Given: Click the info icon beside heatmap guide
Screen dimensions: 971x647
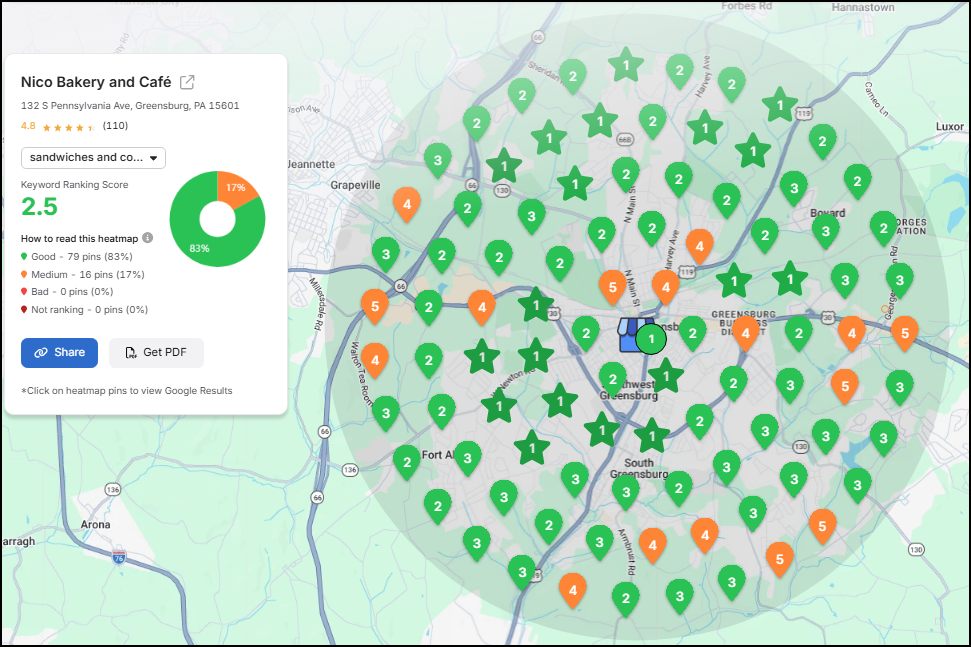Looking at the screenshot, I should (147, 238).
